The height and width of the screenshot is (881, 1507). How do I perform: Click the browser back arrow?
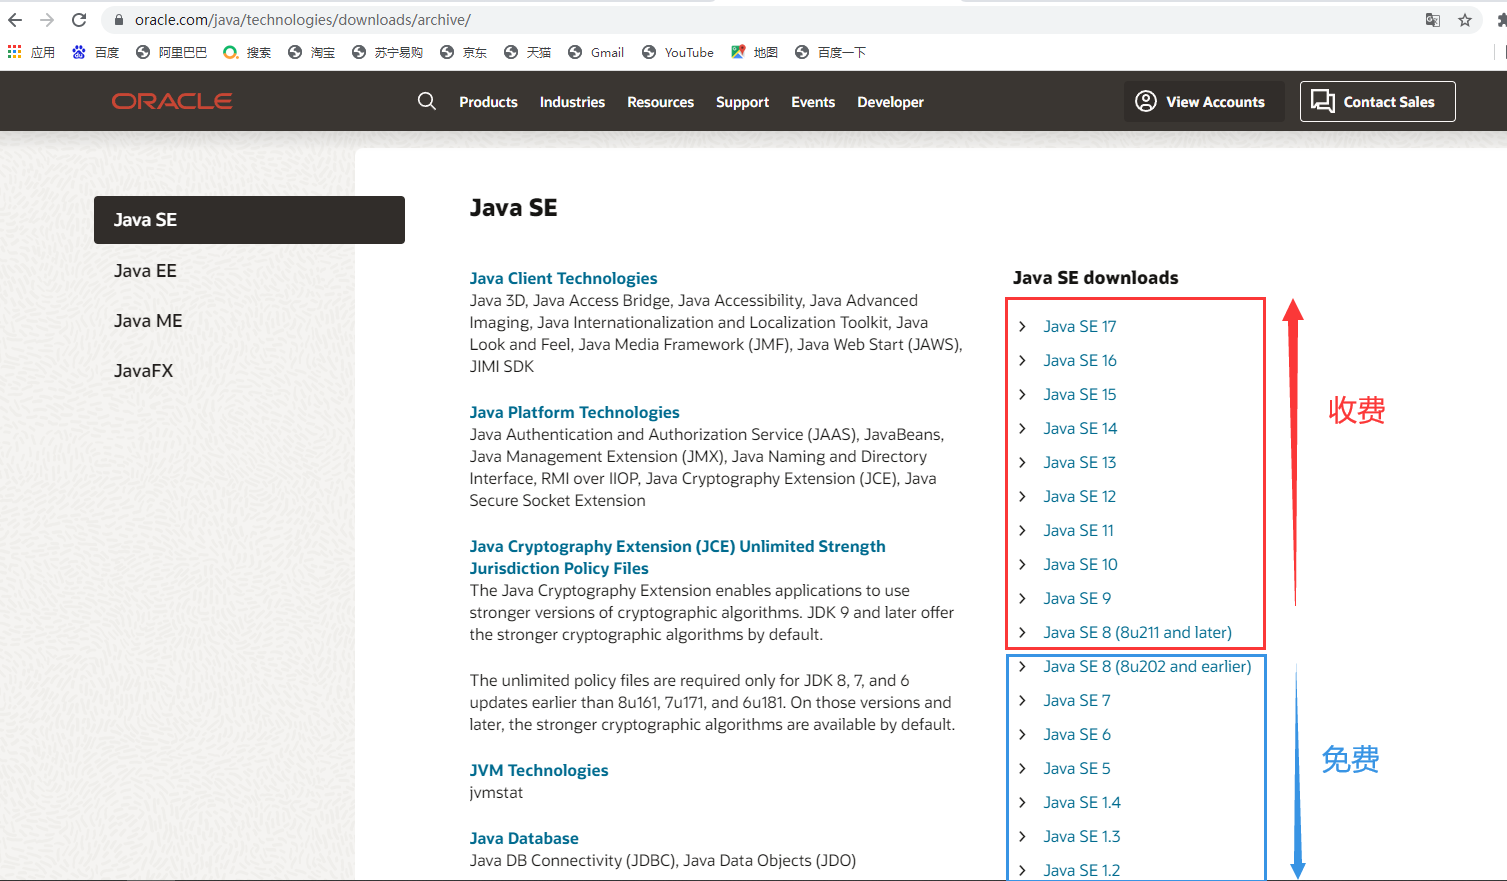tap(15, 20)
